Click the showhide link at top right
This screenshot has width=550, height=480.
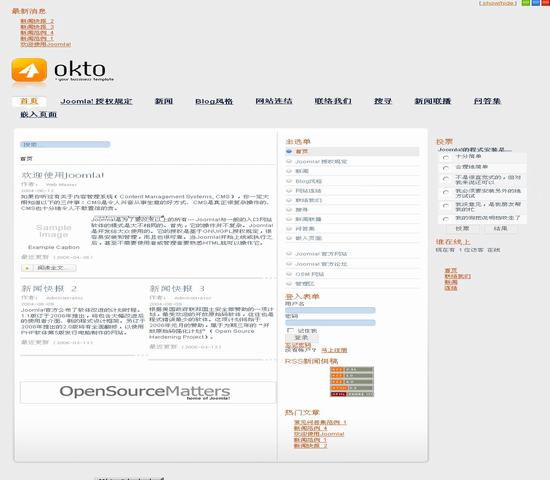498,3
